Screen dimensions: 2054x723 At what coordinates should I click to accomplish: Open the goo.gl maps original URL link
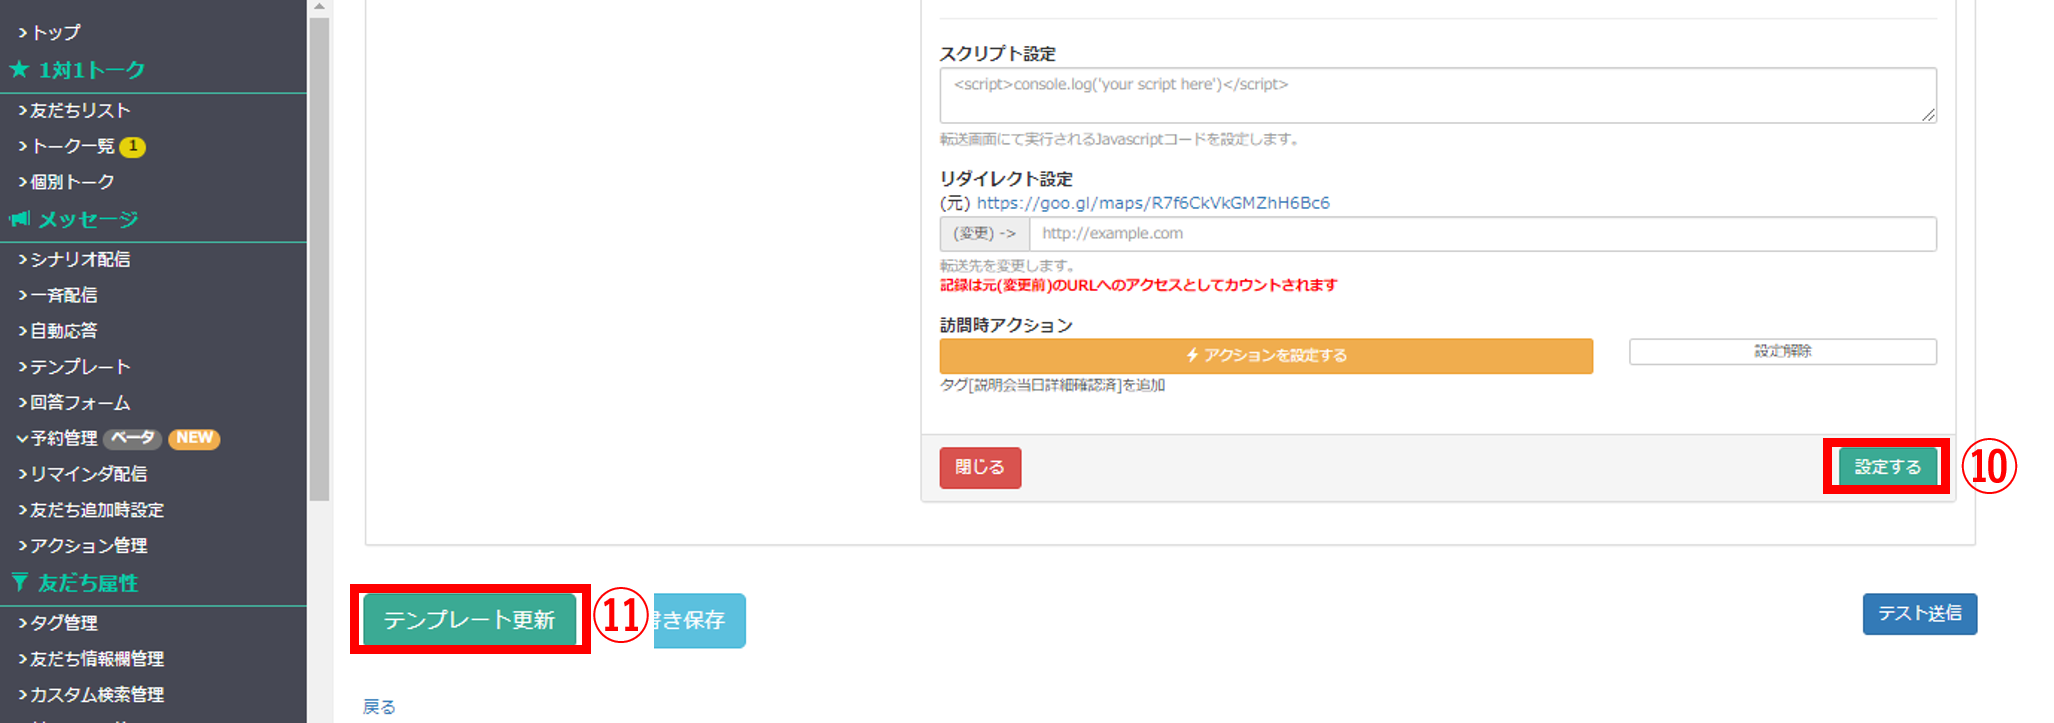(x=1153, y=203)
